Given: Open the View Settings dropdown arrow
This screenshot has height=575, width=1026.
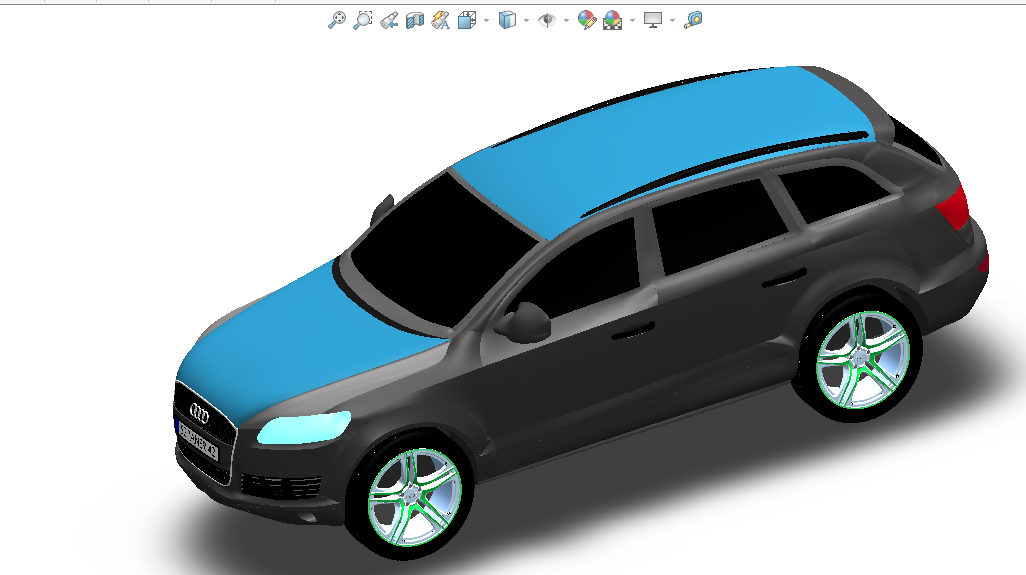Looking at the screenshot, I should 672,21.
